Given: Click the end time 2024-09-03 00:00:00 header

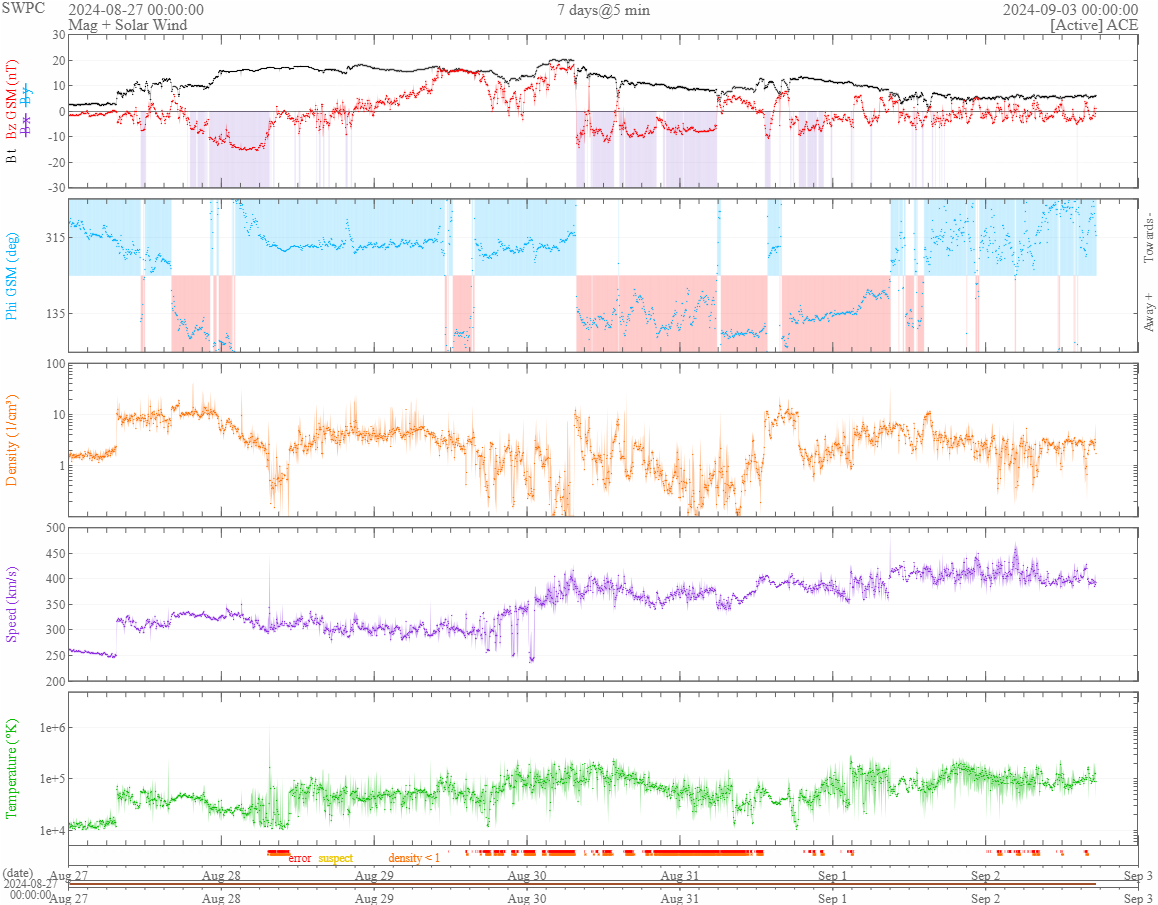Looking at the screenshot, I should (1070, 10).
